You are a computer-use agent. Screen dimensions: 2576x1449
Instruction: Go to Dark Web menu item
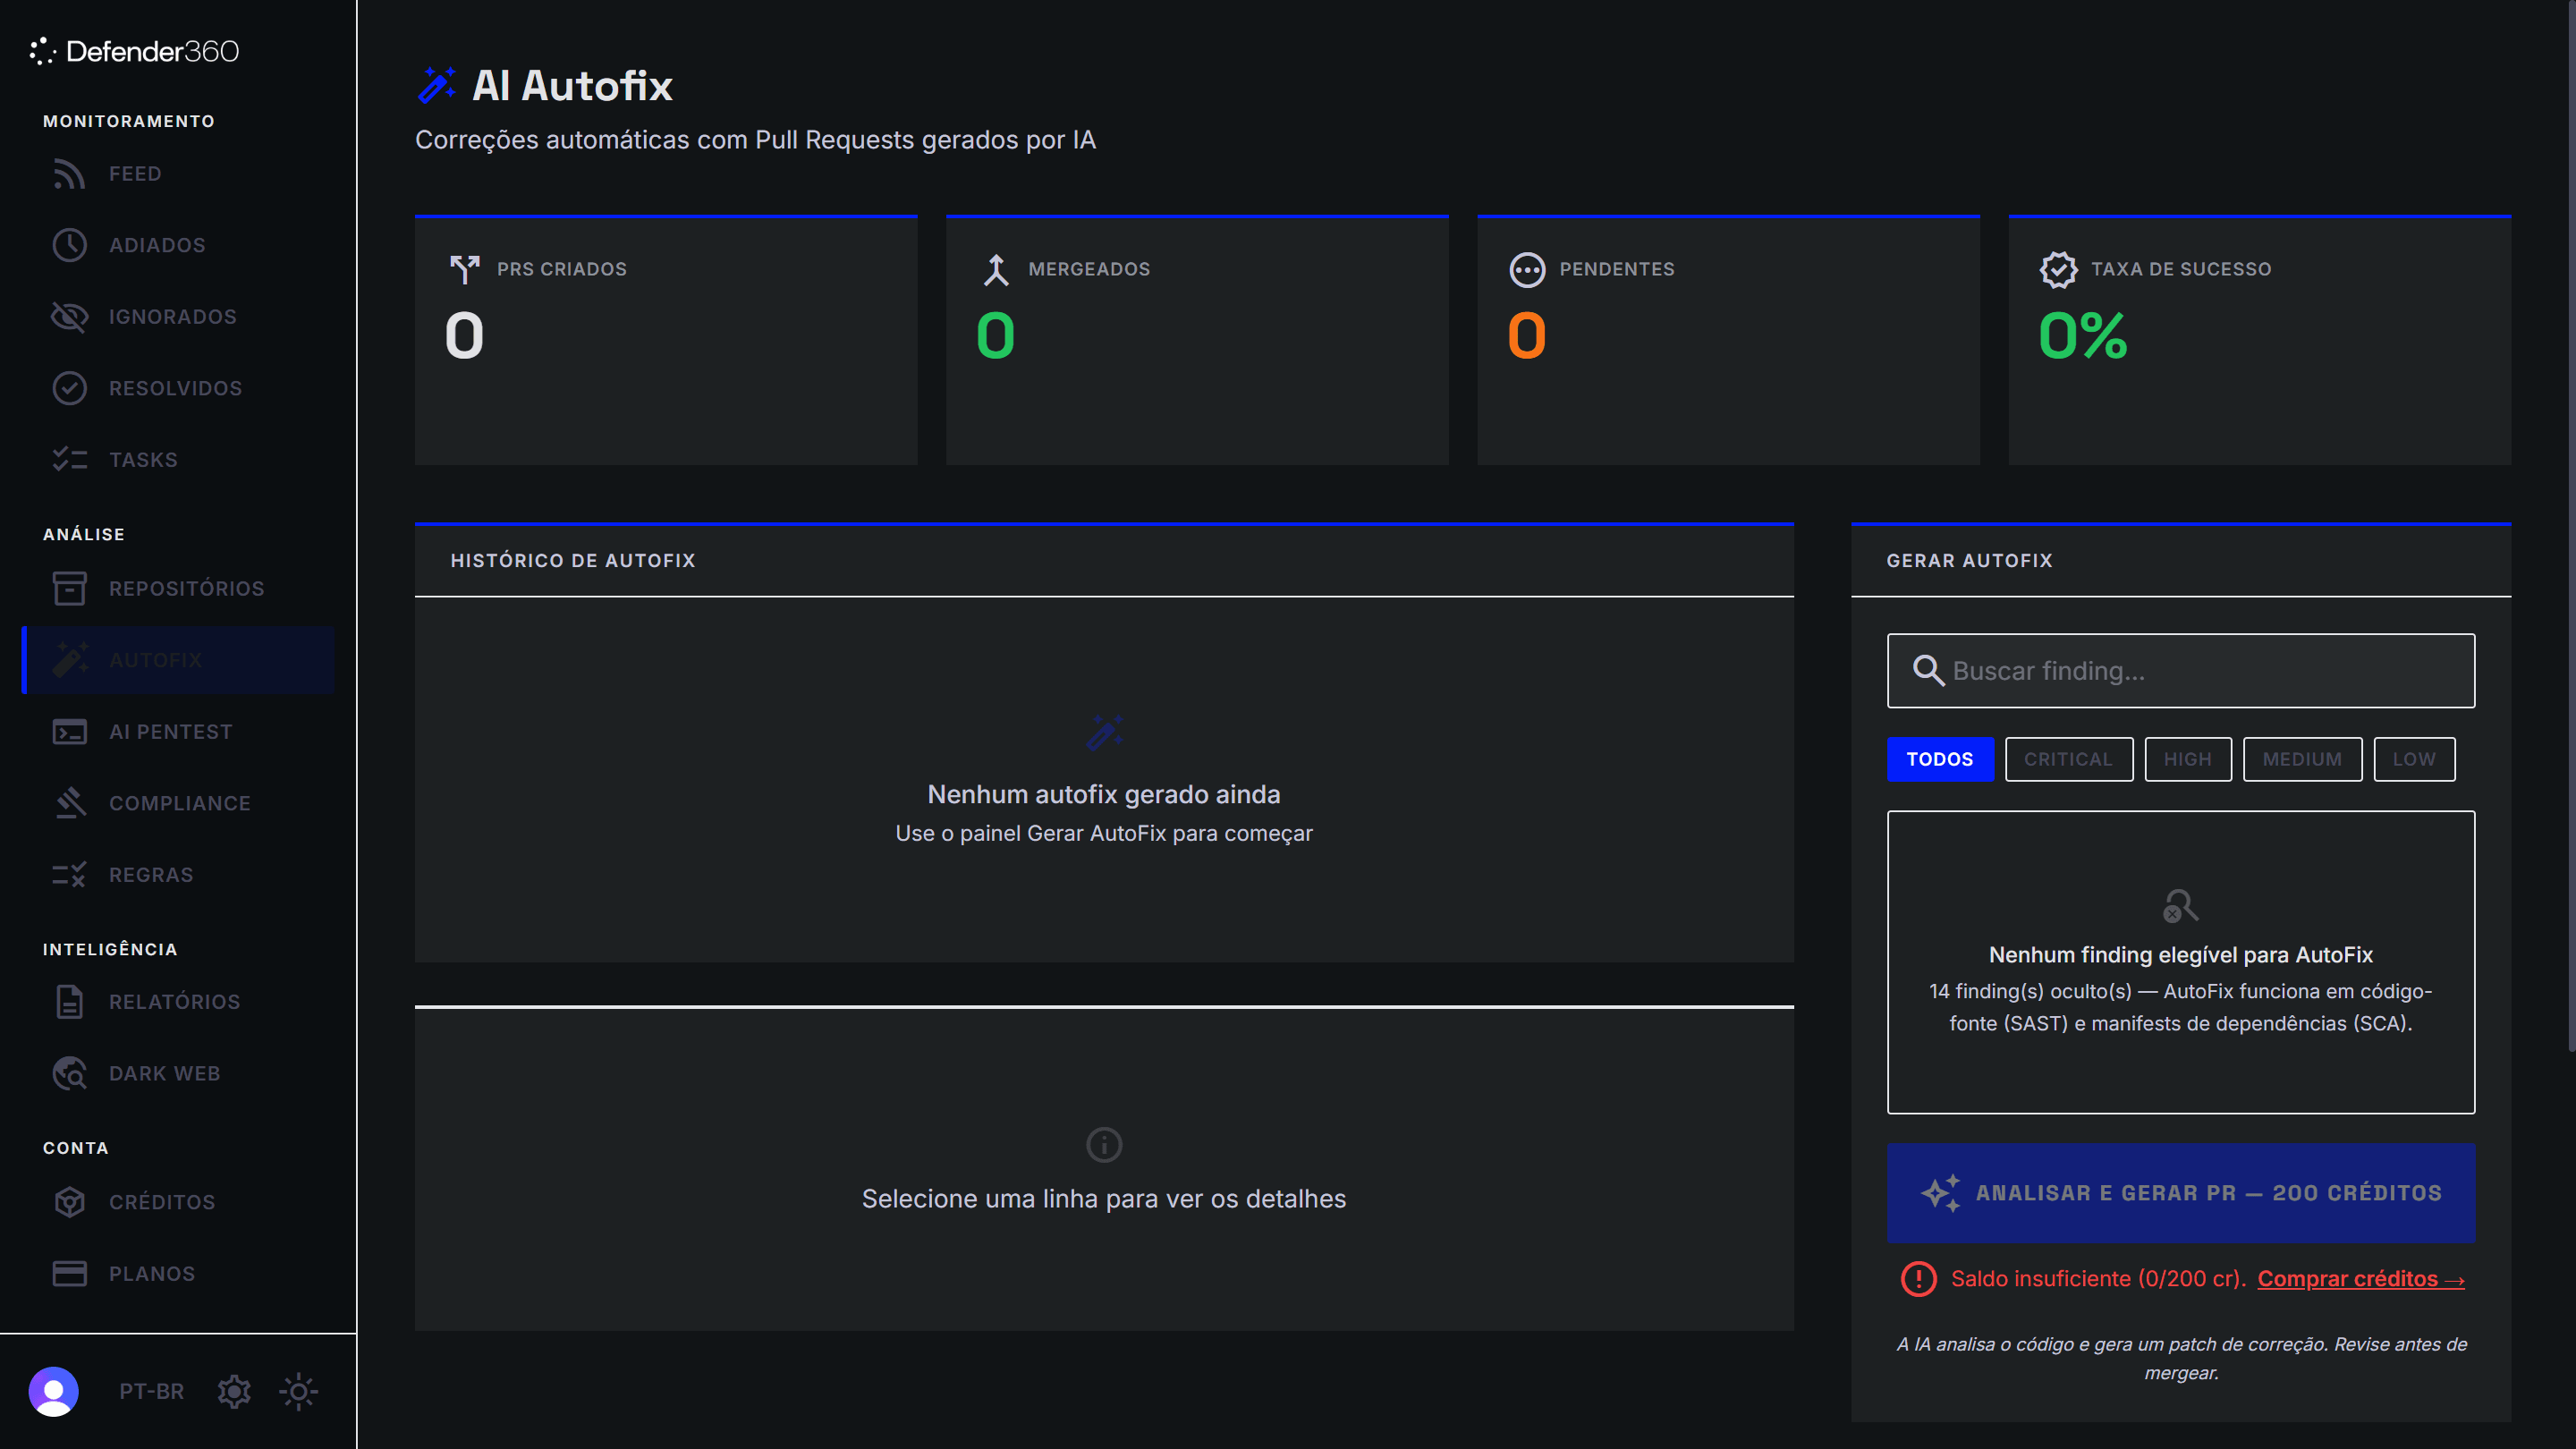178,1074
